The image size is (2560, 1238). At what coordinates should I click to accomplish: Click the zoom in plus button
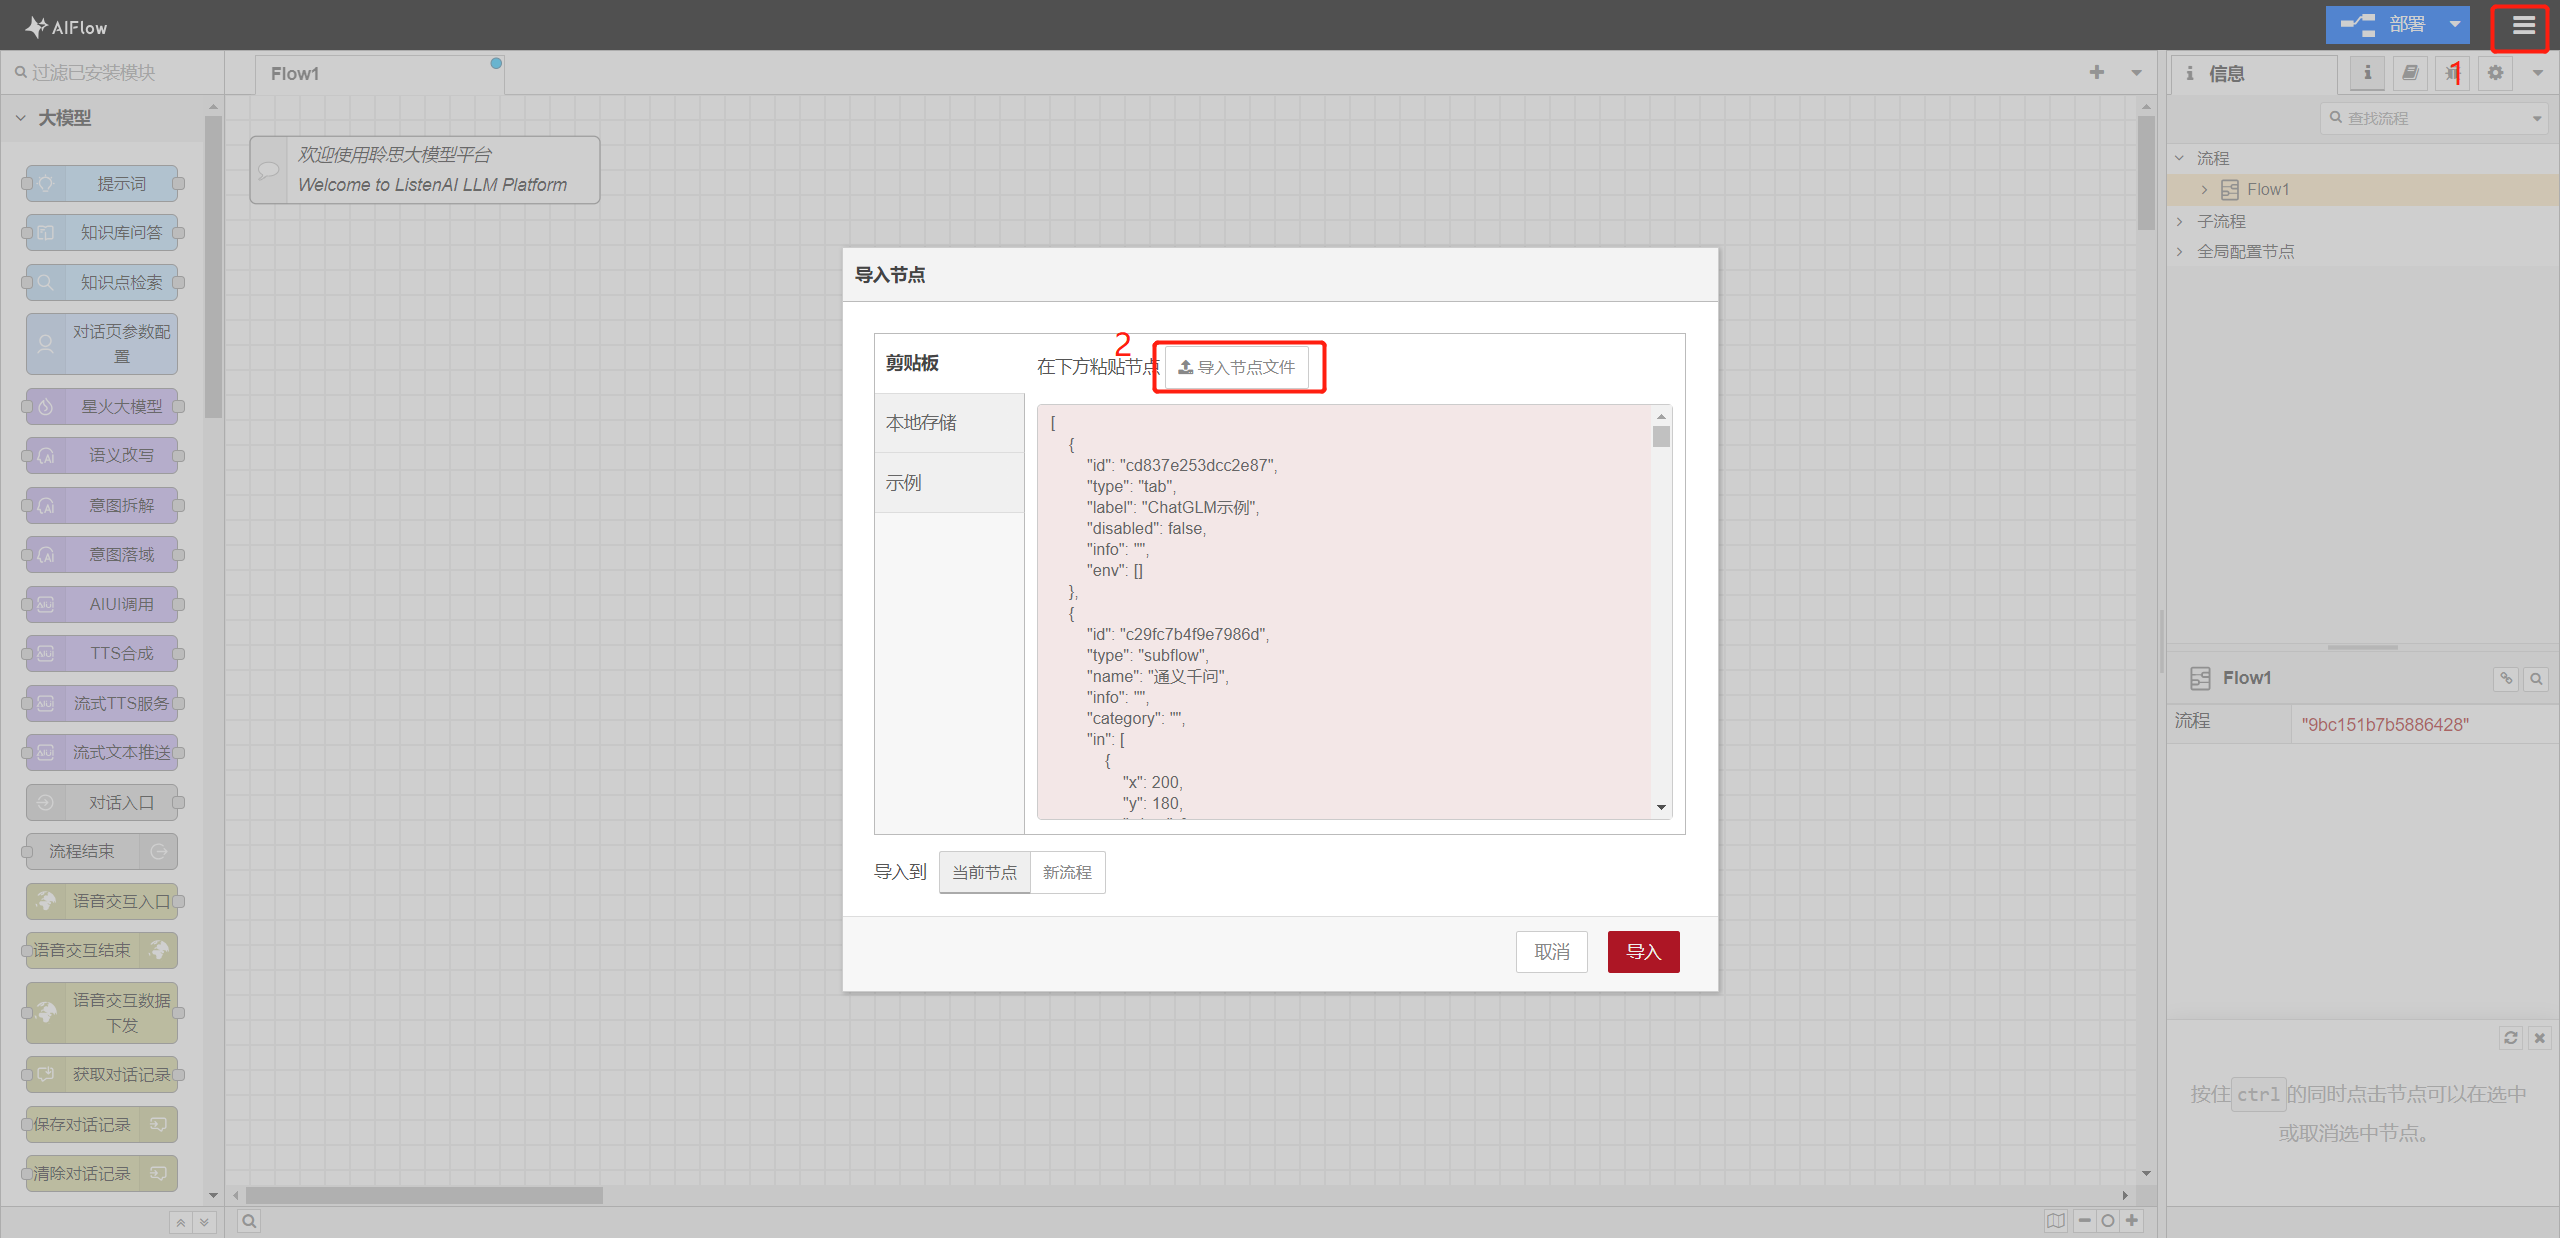2132,1220
